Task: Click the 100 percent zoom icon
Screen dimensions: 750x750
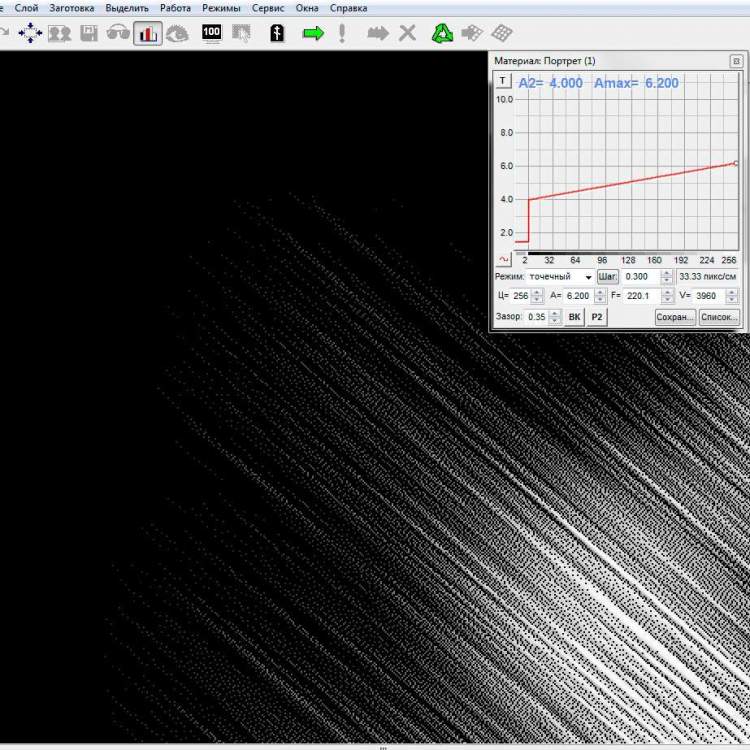Action: 211,33
